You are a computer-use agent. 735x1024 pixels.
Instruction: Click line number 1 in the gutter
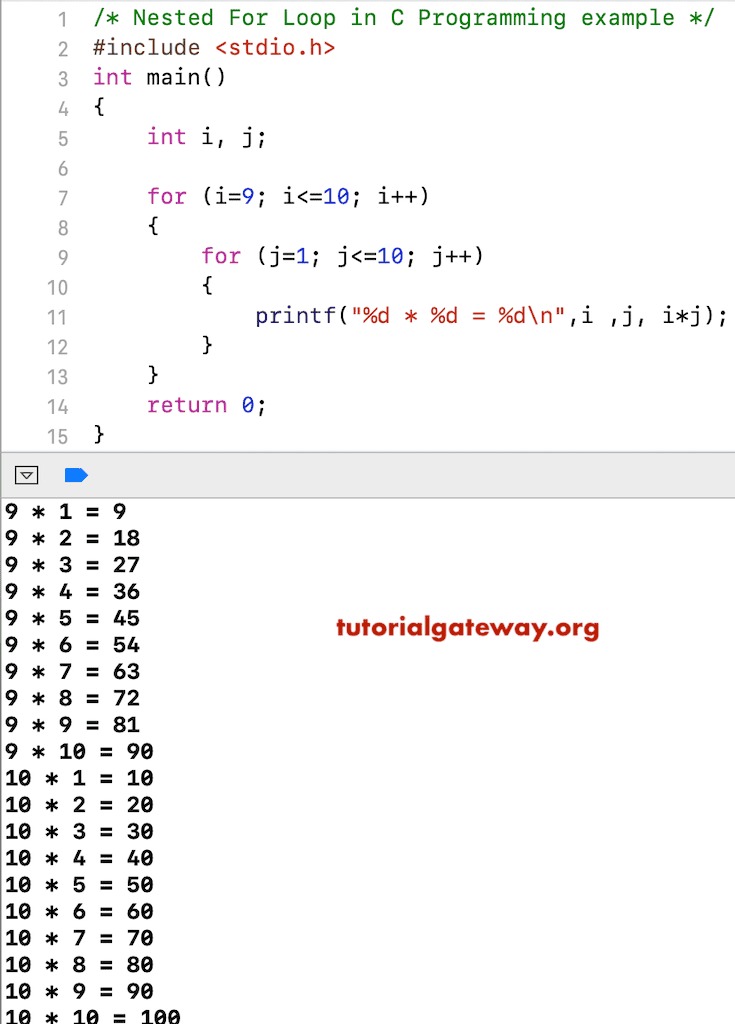[63, 19]
